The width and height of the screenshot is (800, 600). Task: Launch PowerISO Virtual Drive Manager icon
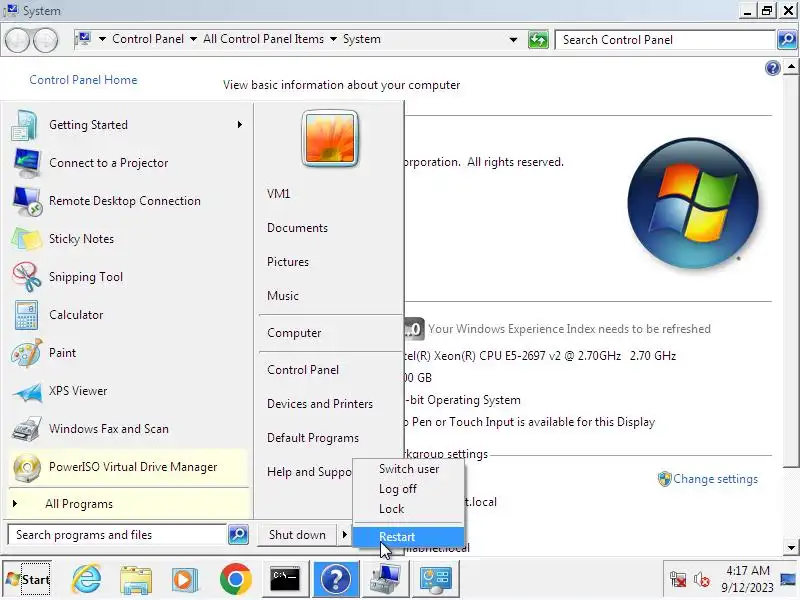[x=27, y=467]
